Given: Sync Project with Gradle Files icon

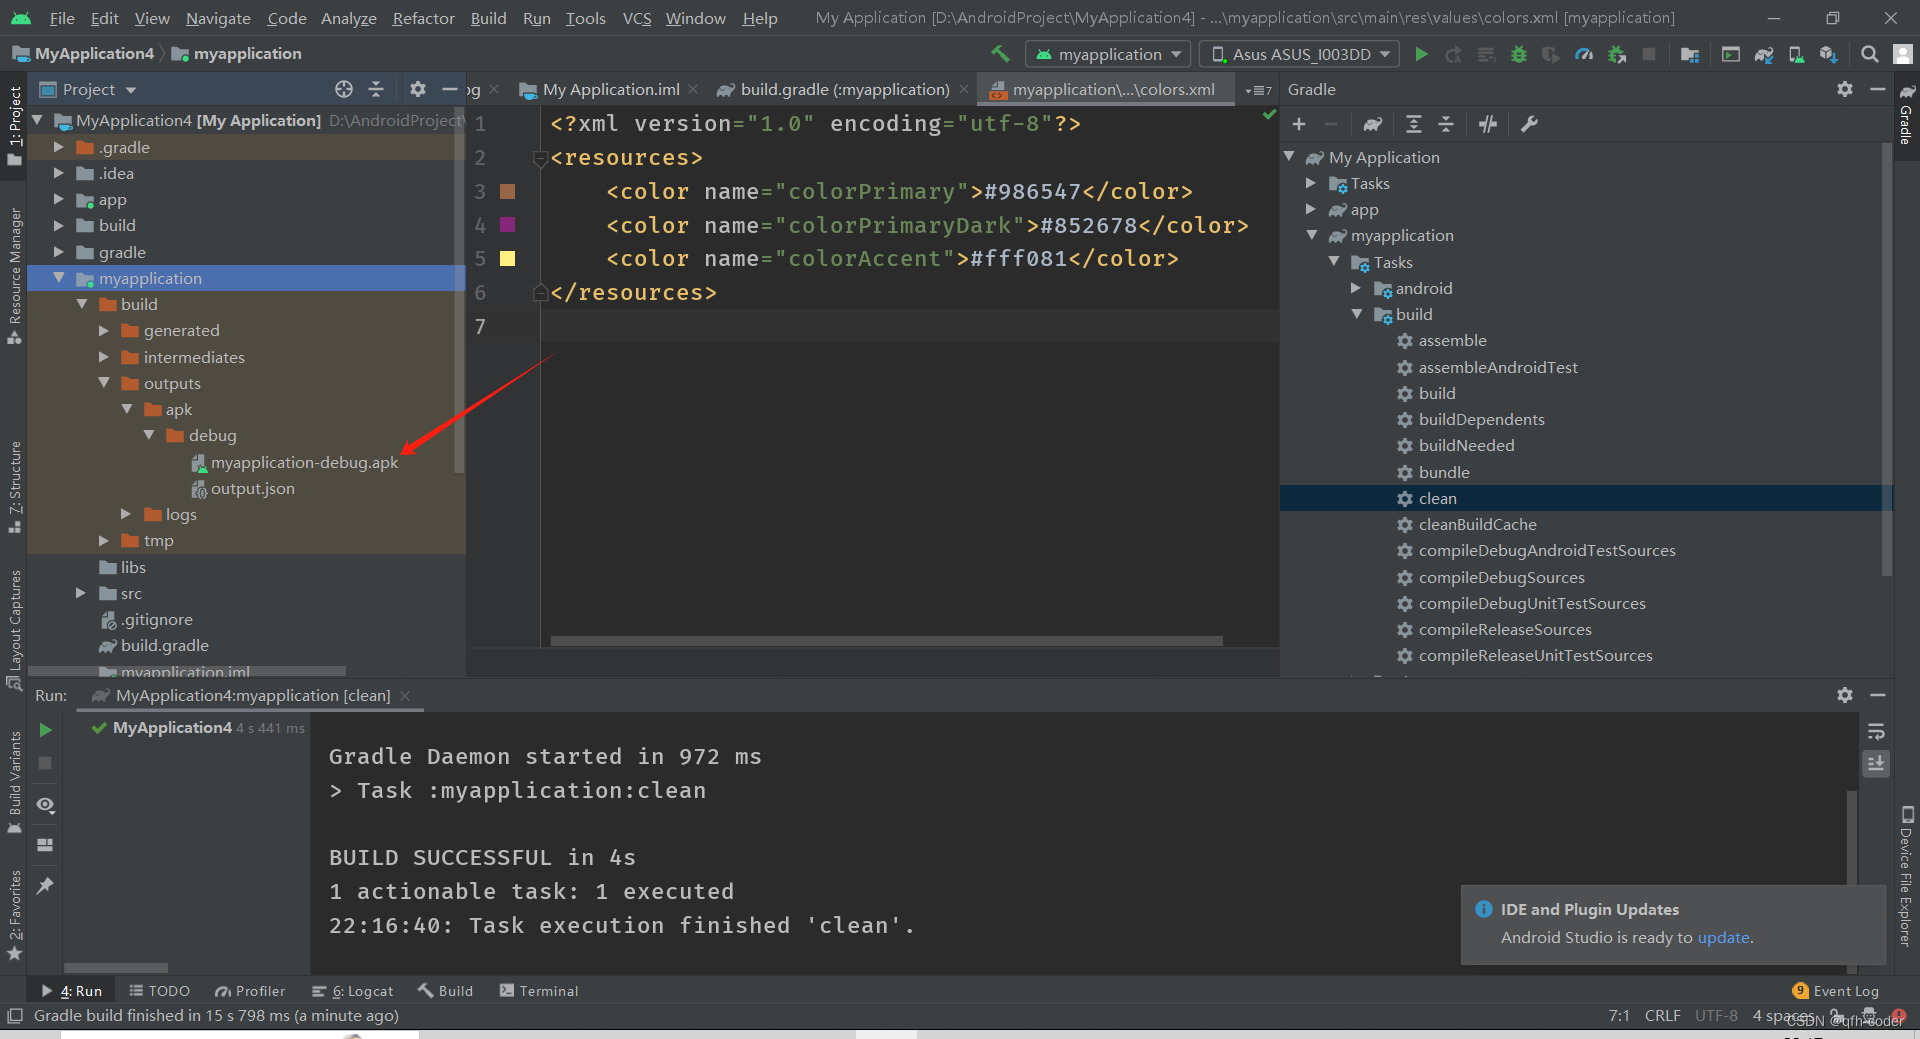Looking at the screenshot, I should coord(1764,54).
